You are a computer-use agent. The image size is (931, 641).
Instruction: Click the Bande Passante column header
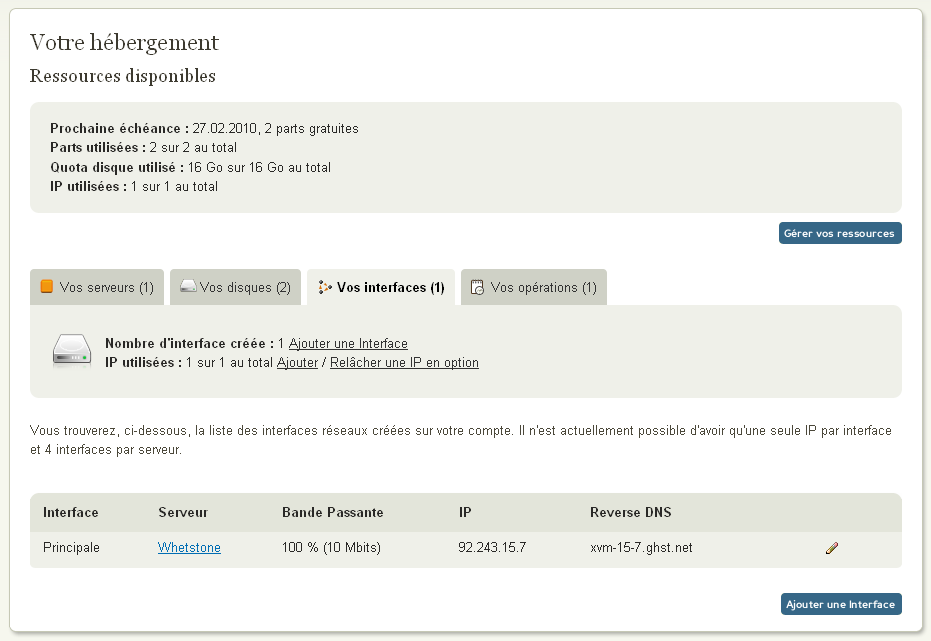[332, 512]
